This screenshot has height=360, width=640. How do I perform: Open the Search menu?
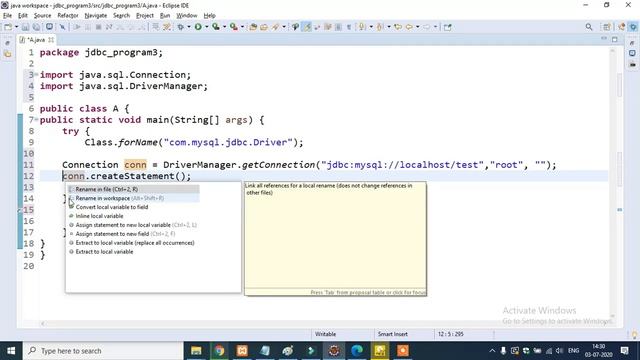pyautogui.click(x=121, y=16)
